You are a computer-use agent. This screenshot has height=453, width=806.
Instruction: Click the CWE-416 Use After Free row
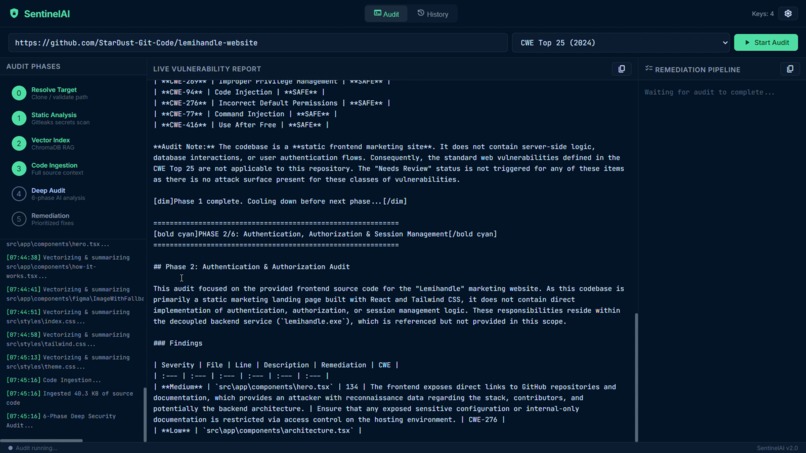click(x=241, y=124)
